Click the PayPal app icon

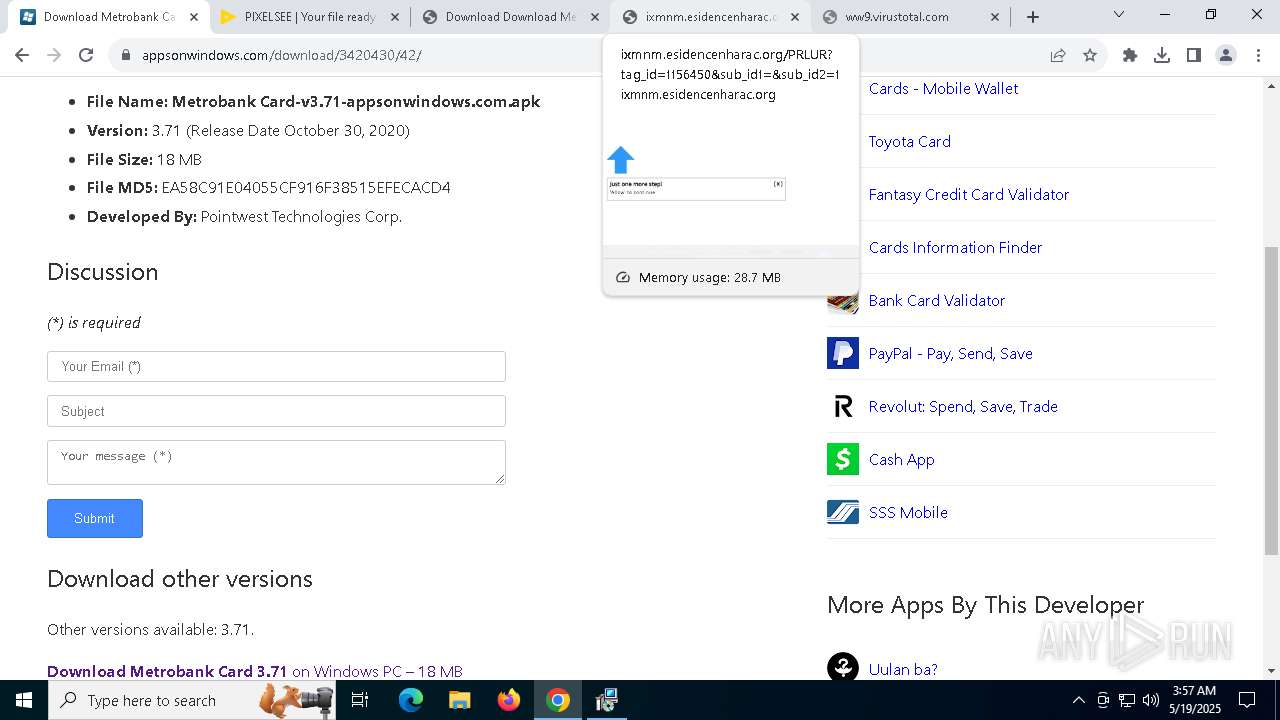point(843,353)
